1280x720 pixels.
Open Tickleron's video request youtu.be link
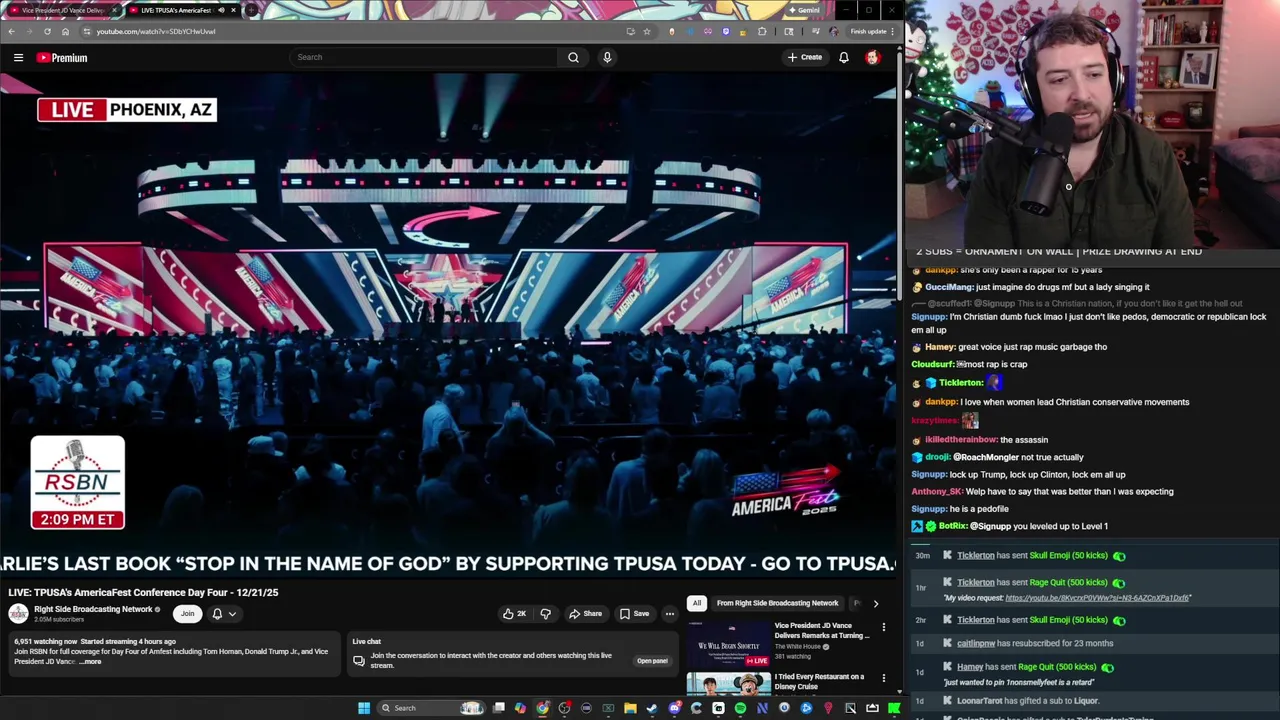(x=1097, y=598)
